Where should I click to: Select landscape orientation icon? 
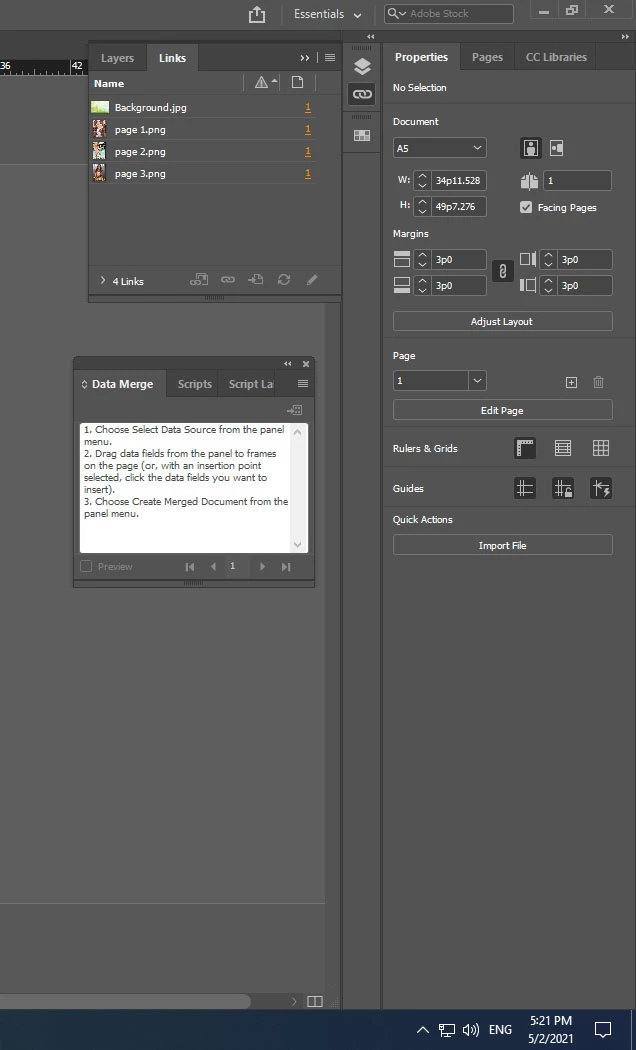[x=556, y=148]
